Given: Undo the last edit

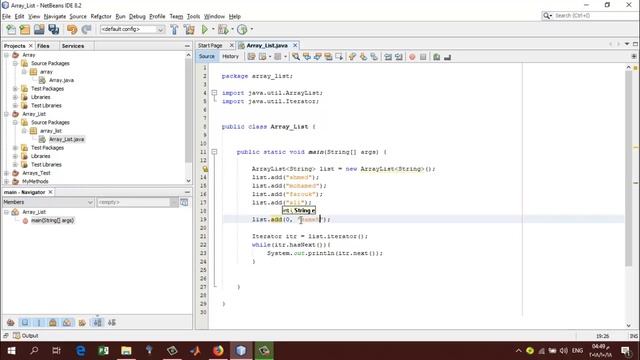Looking at the screenshot, I should pos(72,29).
